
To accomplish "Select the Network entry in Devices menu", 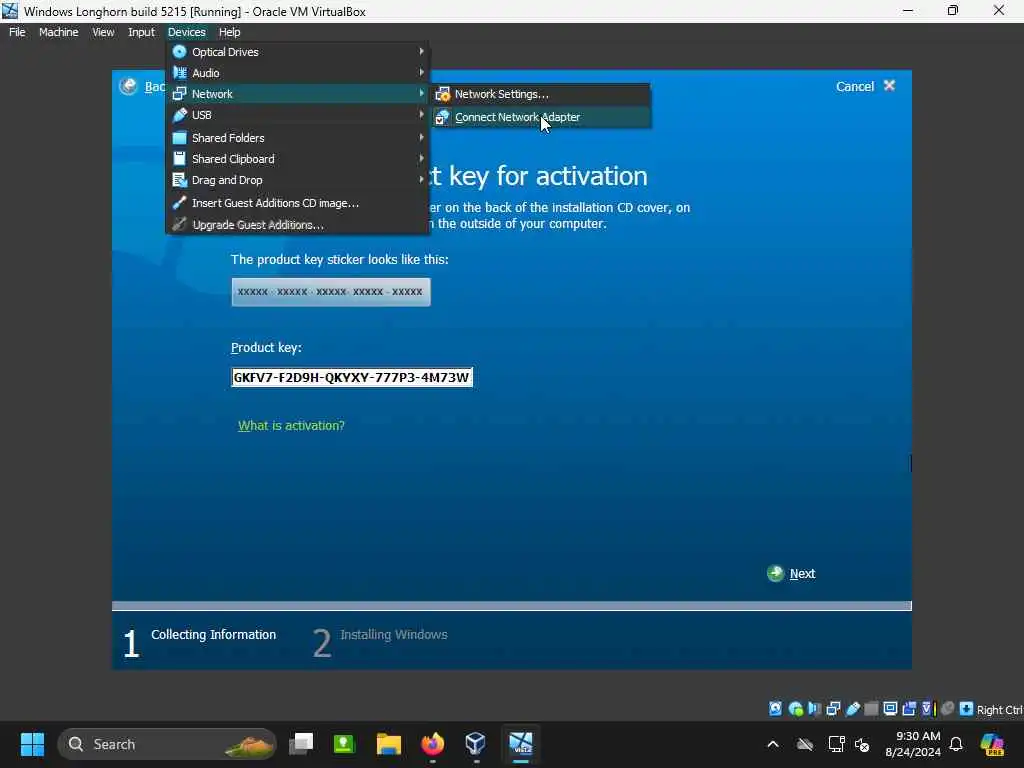I will (x=298, y=93).
